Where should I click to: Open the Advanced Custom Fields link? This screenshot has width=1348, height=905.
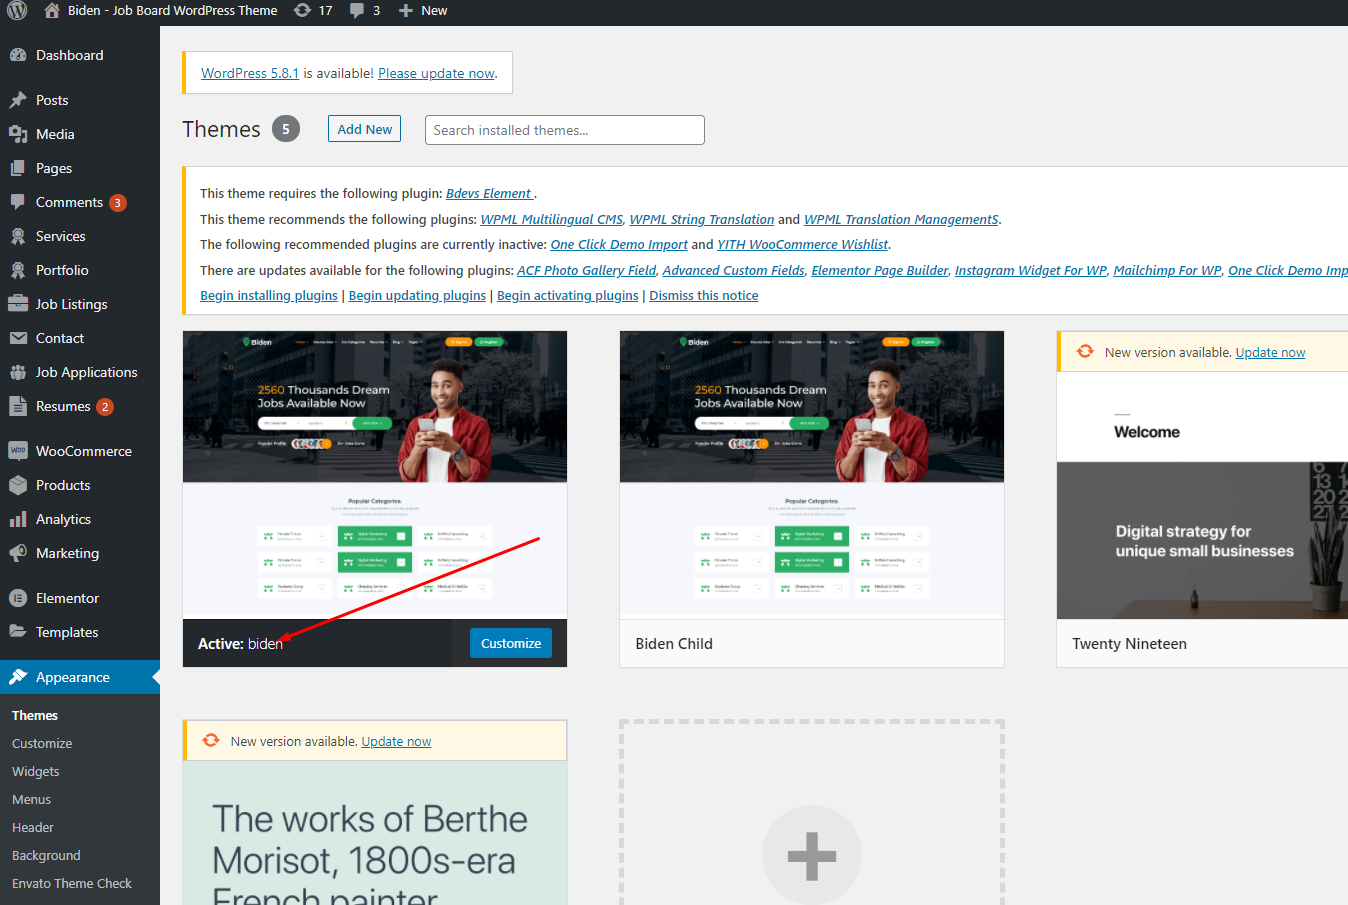coord(733,270)
